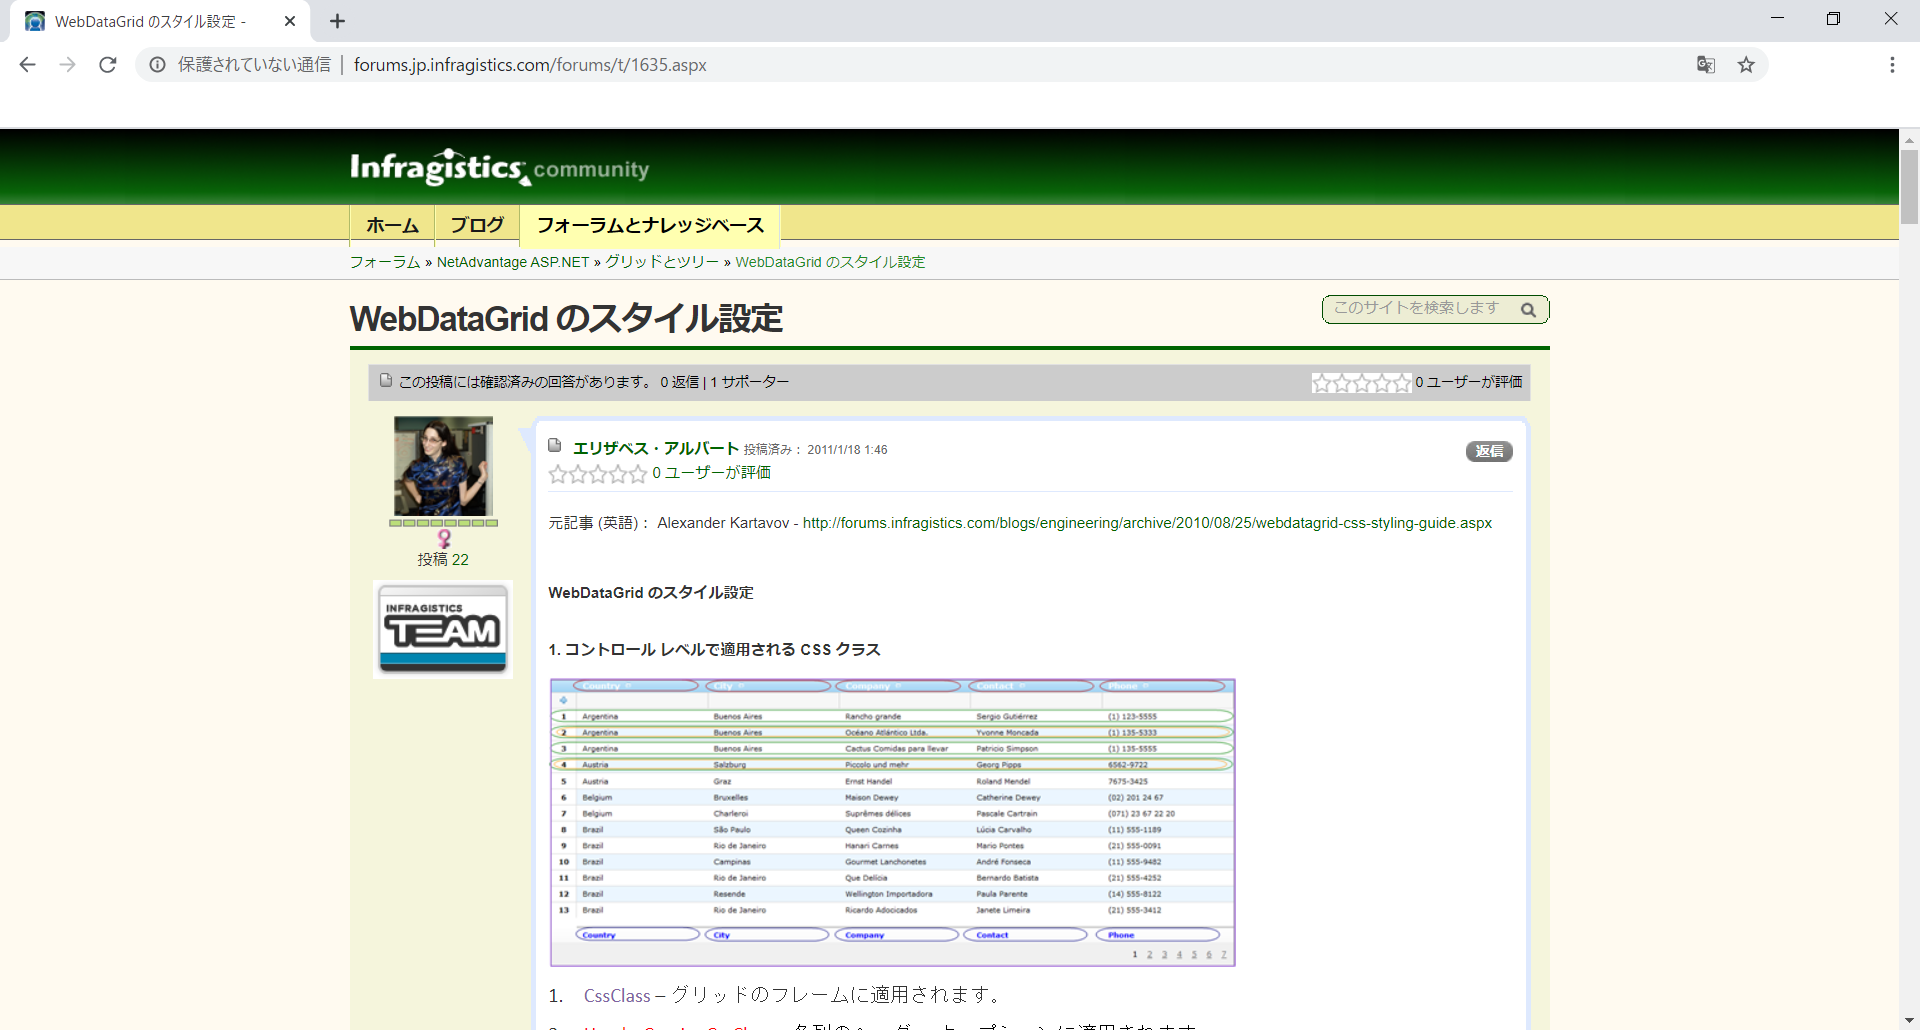
Task: Select the ホーム tab
Action: point(391,225)
